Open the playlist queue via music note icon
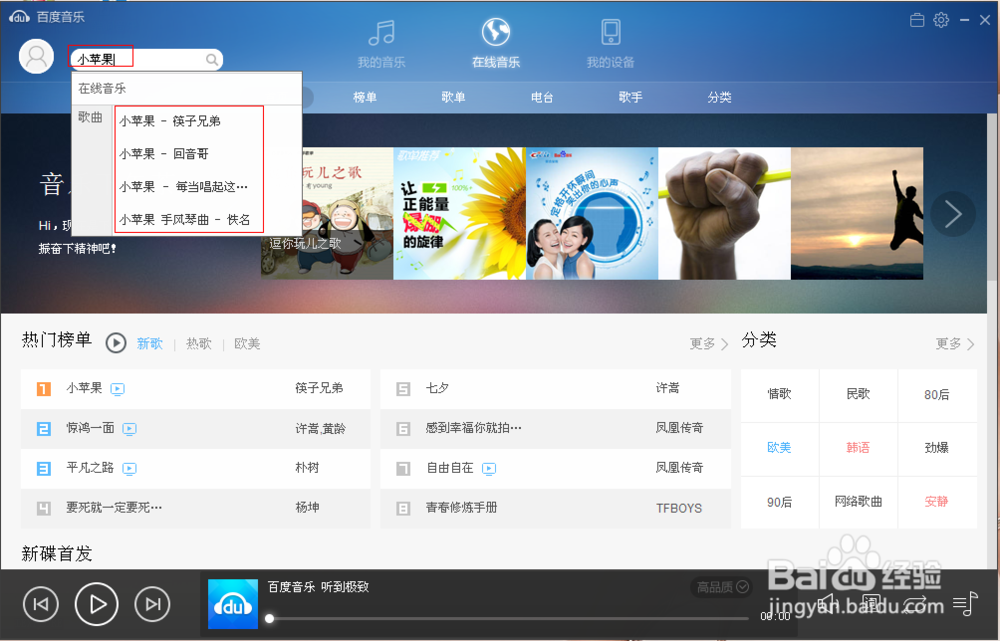Screen dimensions: 1000x641 (x=965, y=603)
